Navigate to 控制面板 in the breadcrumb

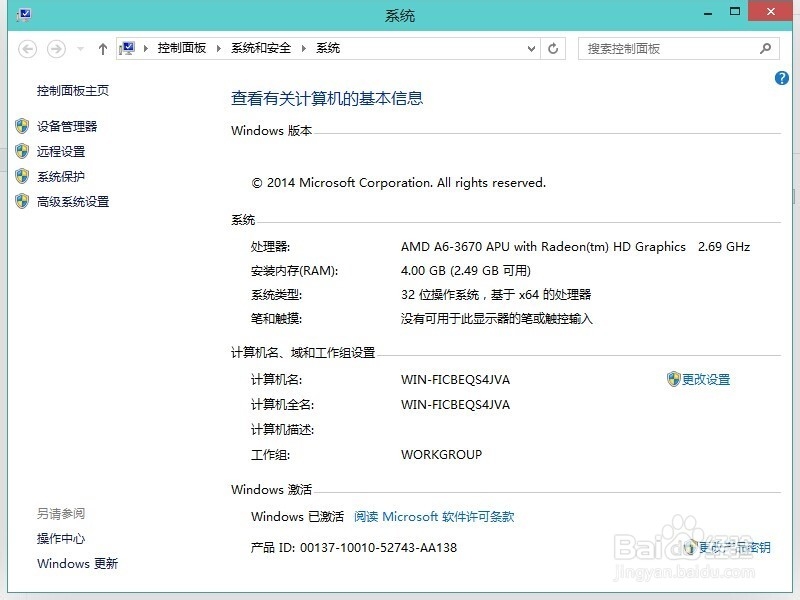coord(182,48)
